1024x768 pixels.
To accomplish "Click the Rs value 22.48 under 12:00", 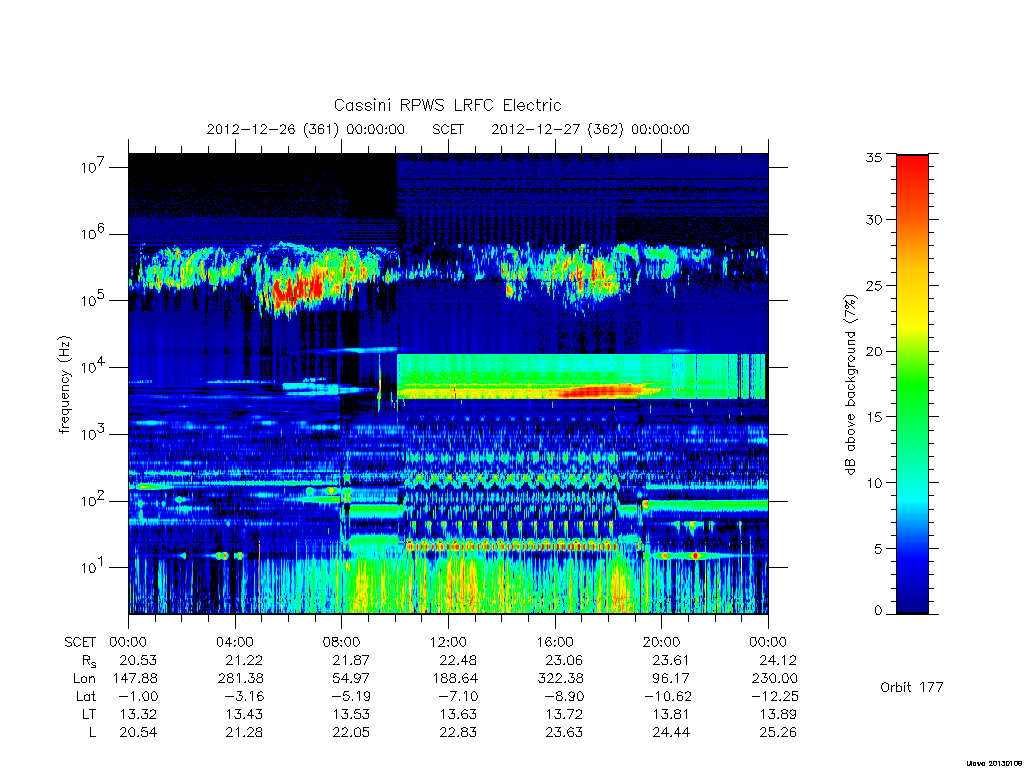I will point(458,660).
